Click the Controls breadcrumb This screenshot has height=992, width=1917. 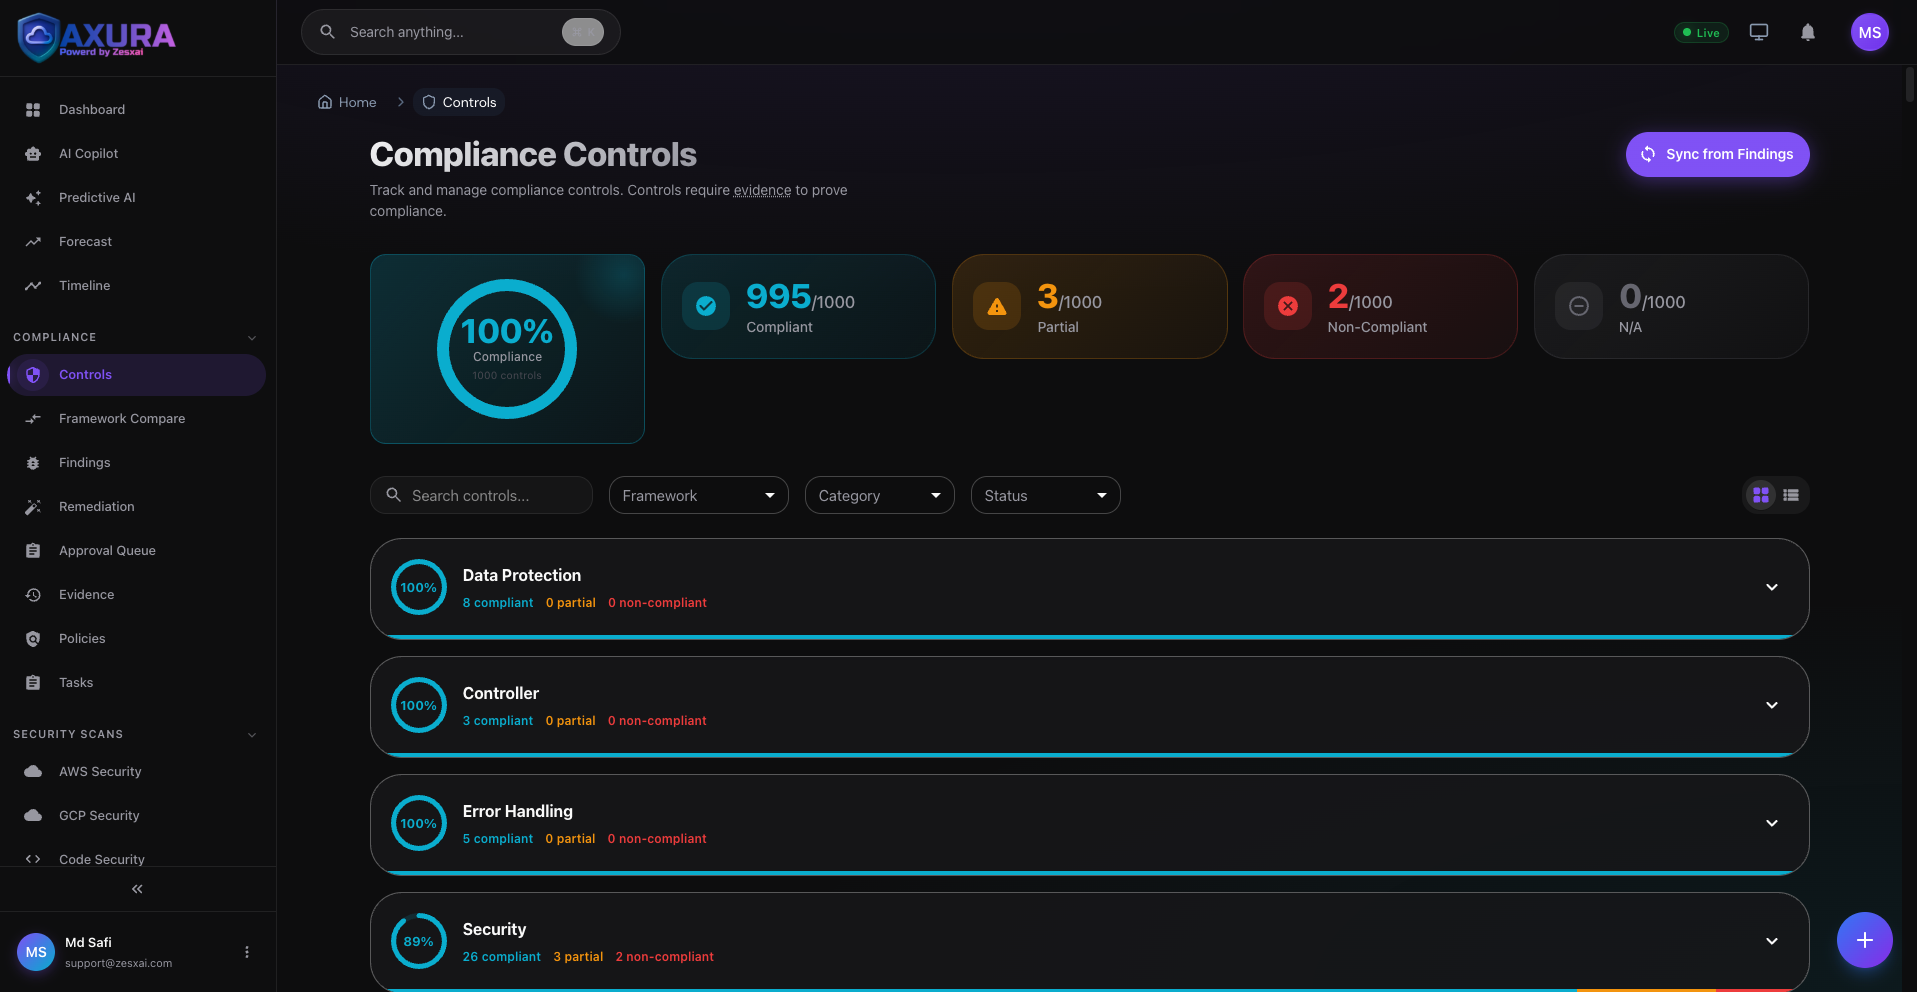[x=459, y=102]
